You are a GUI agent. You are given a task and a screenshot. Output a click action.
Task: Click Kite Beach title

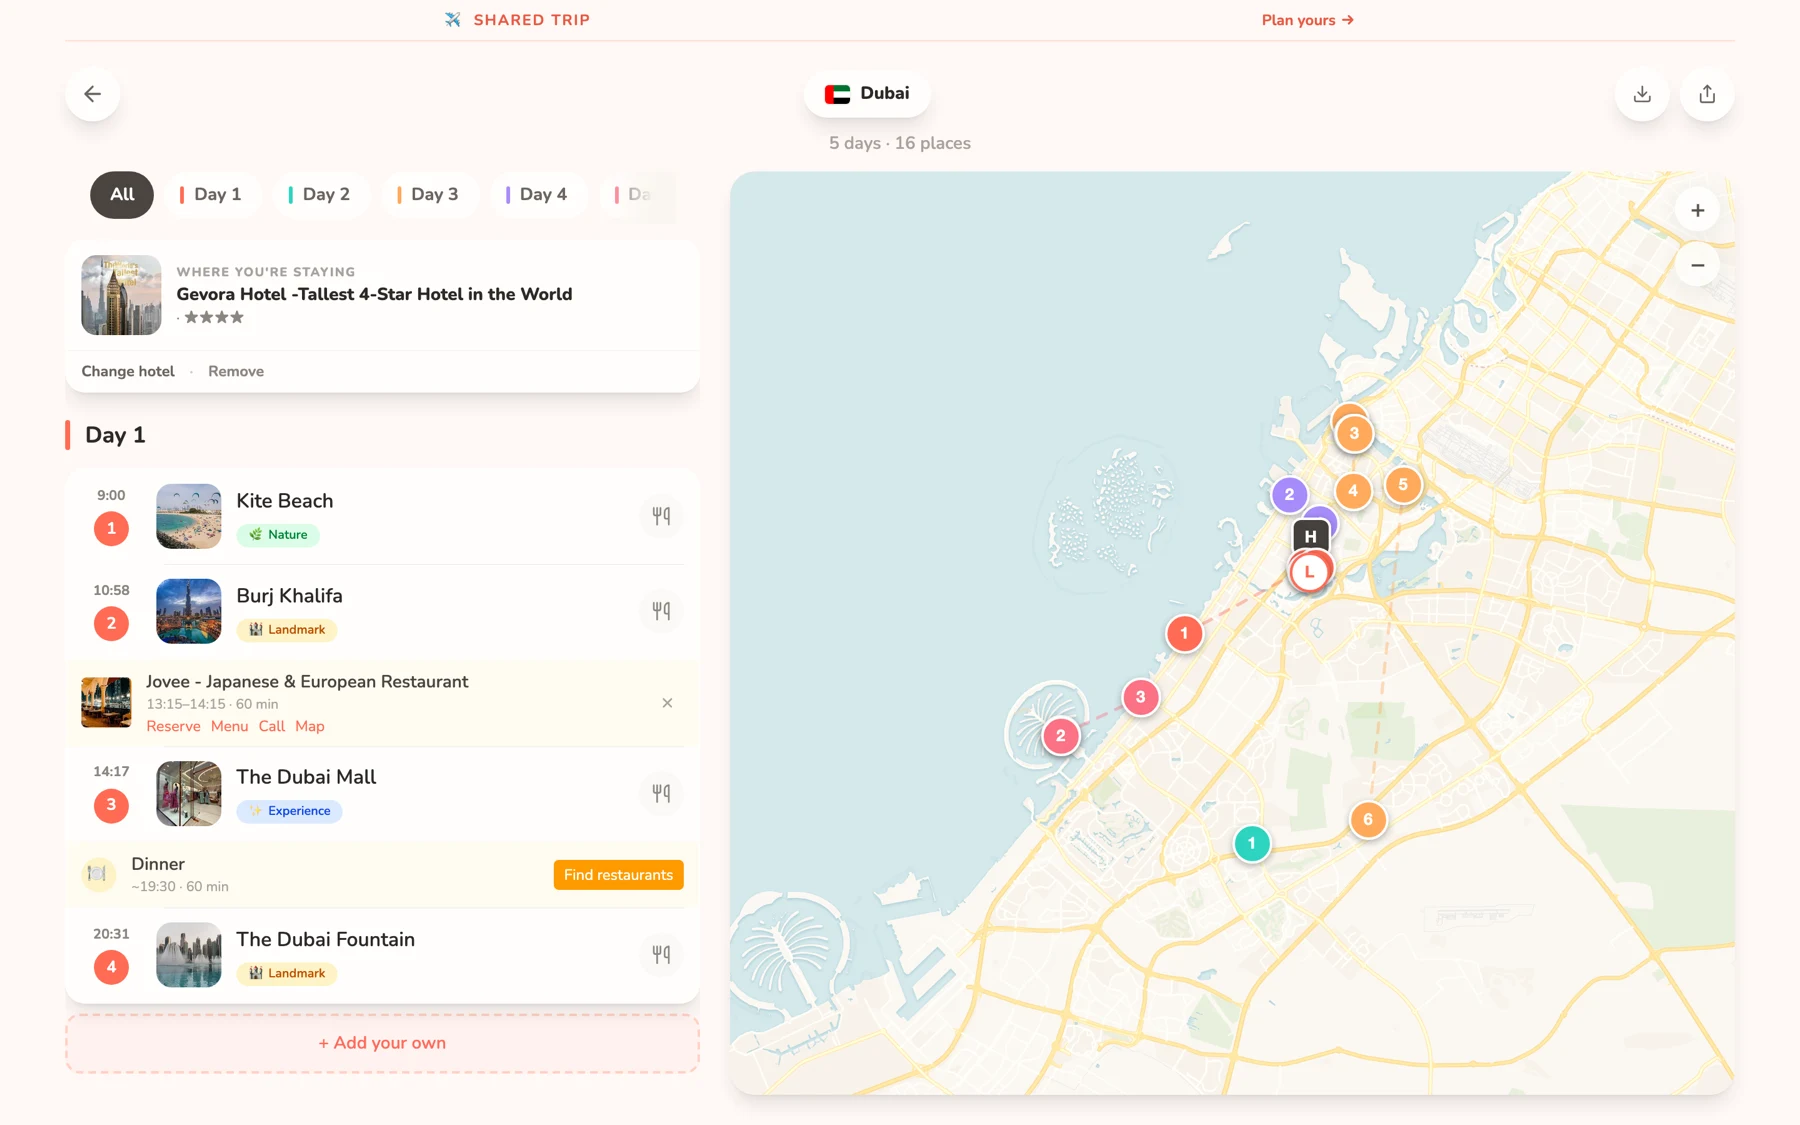tap(285, 501)
